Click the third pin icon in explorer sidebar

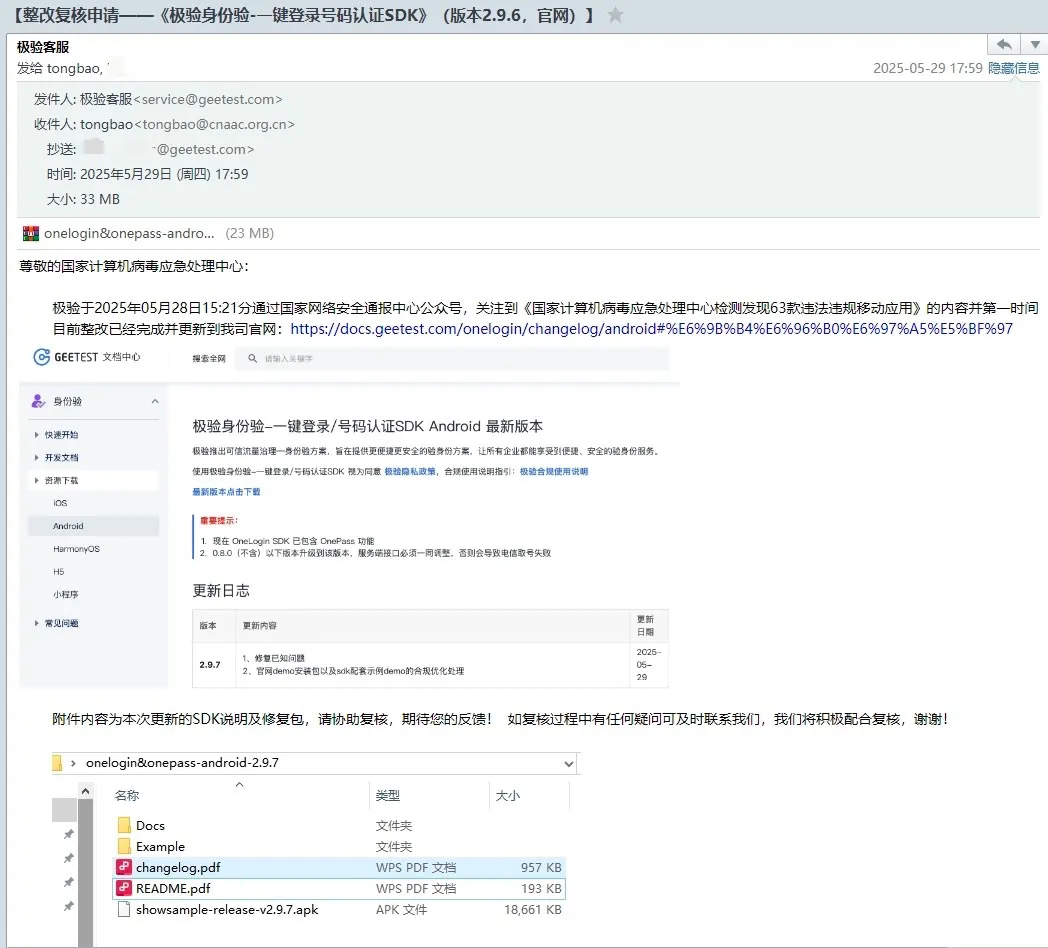pos(68,882)
